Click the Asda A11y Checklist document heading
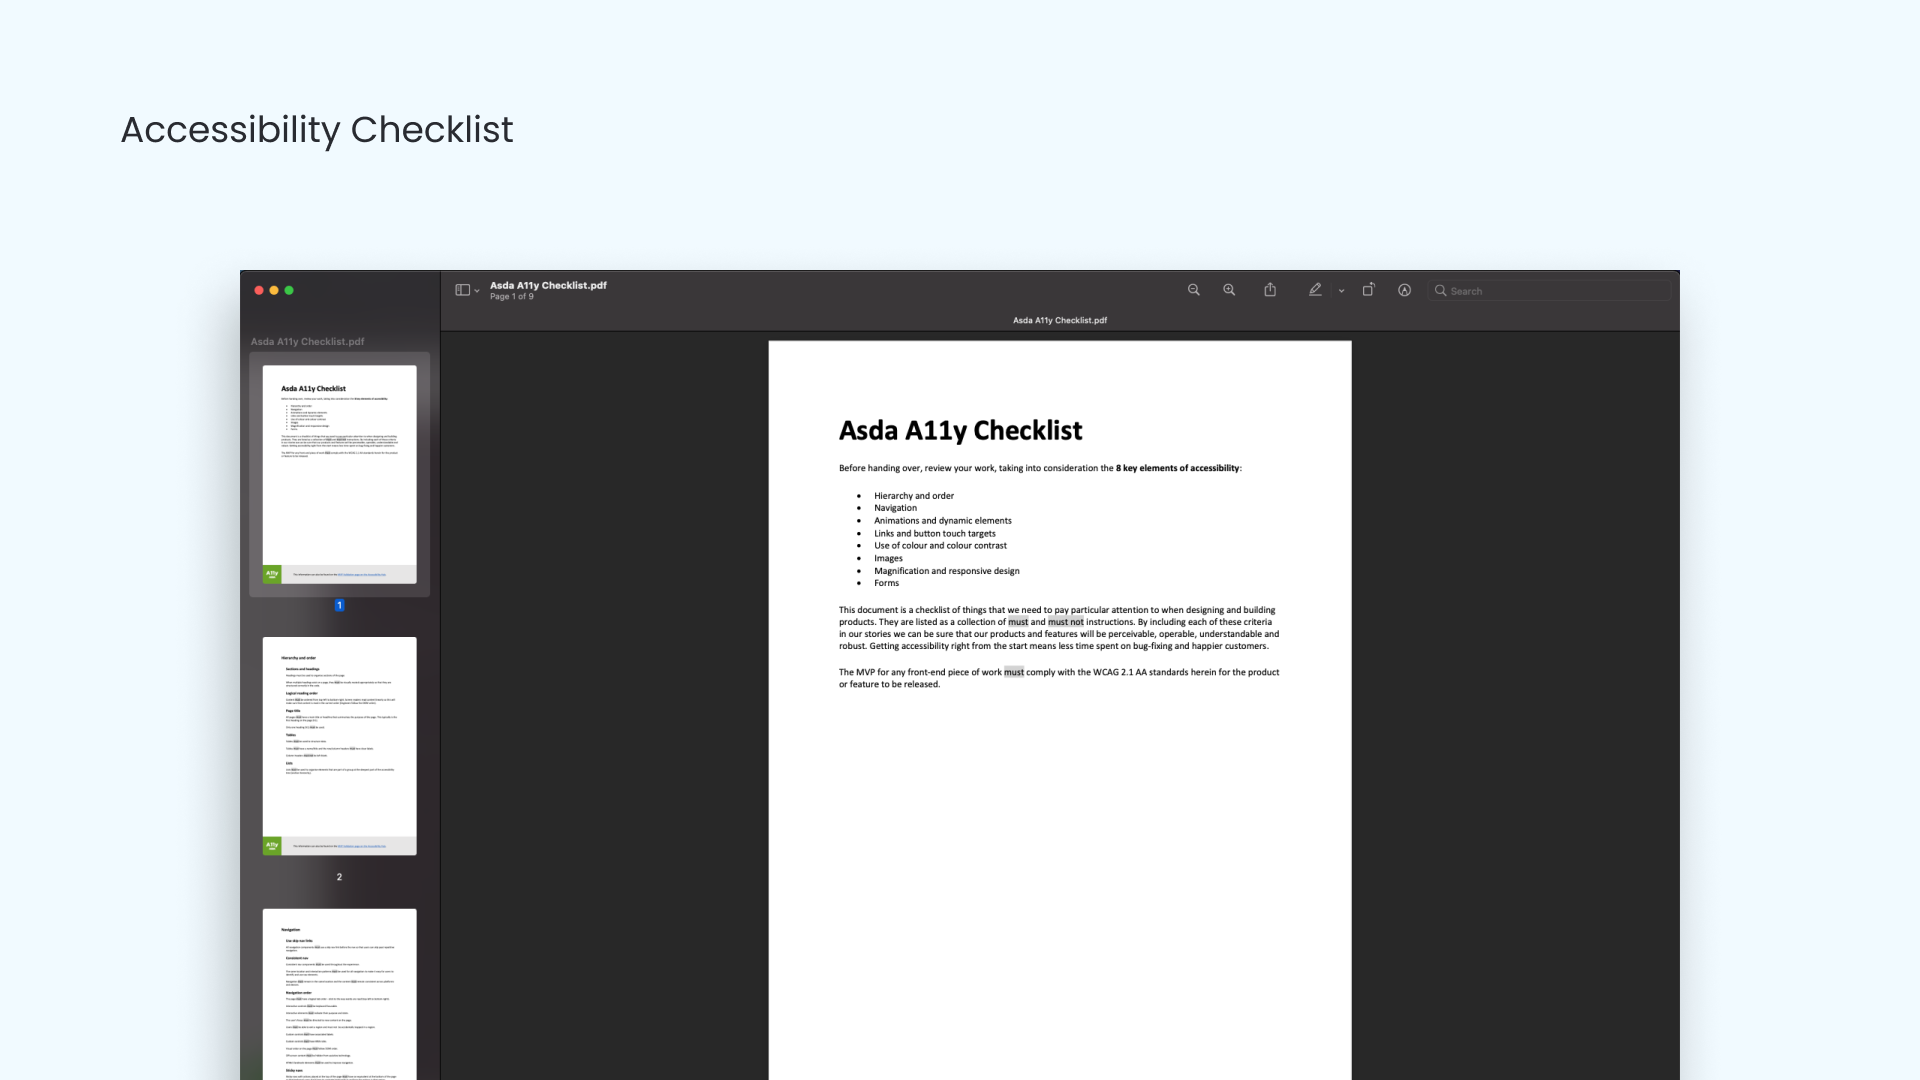This screenshot has width=1920, height=1080. (960, 431)
